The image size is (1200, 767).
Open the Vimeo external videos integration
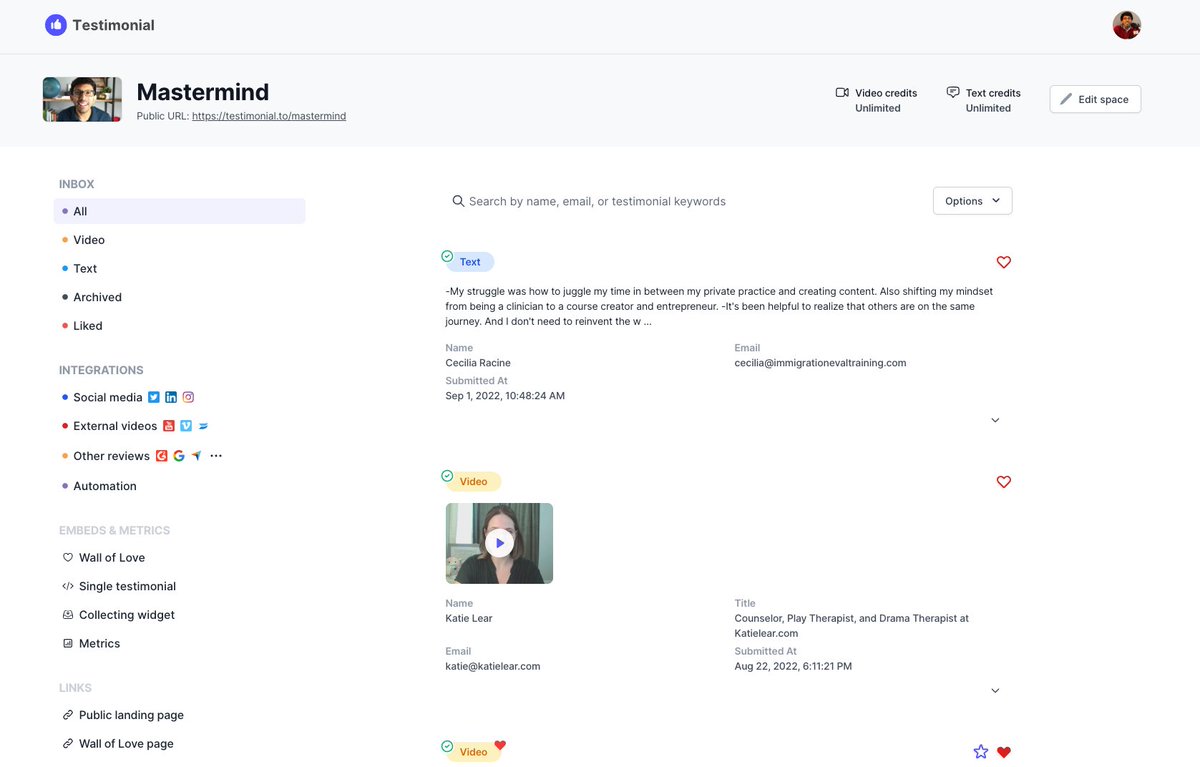[x=186, y=426]
